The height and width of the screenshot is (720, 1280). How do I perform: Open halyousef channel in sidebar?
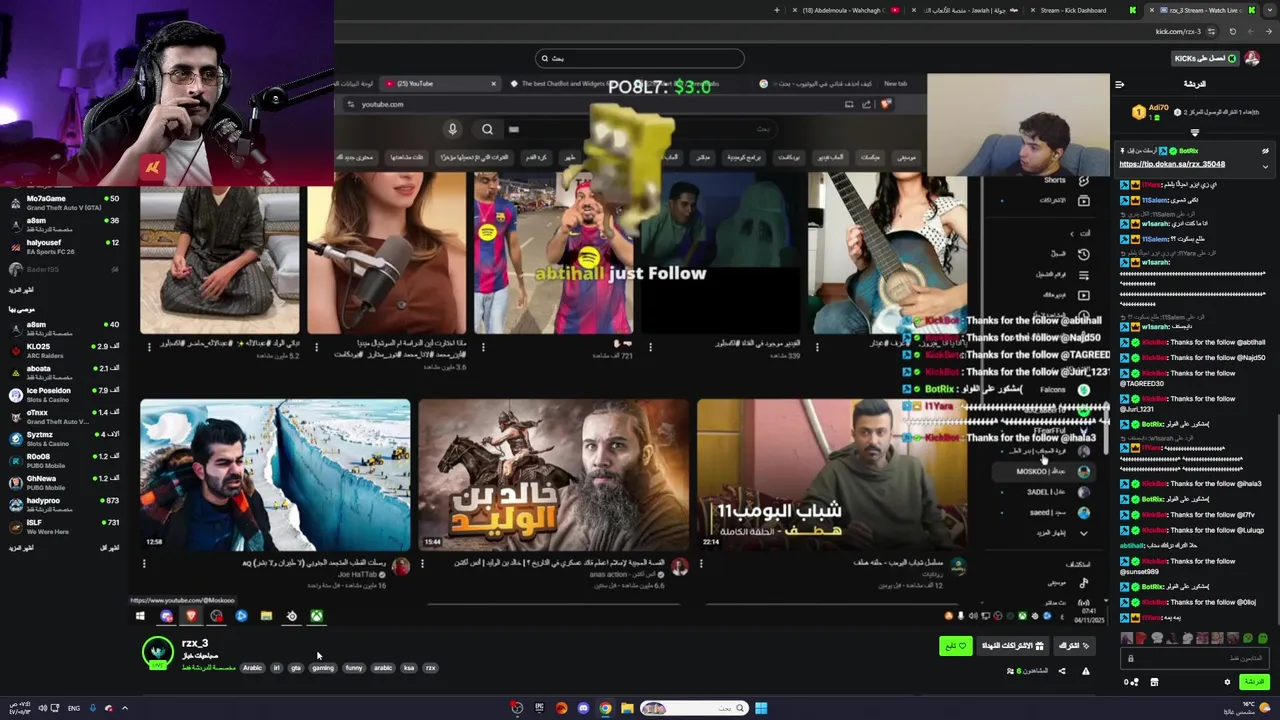(63, 247)
